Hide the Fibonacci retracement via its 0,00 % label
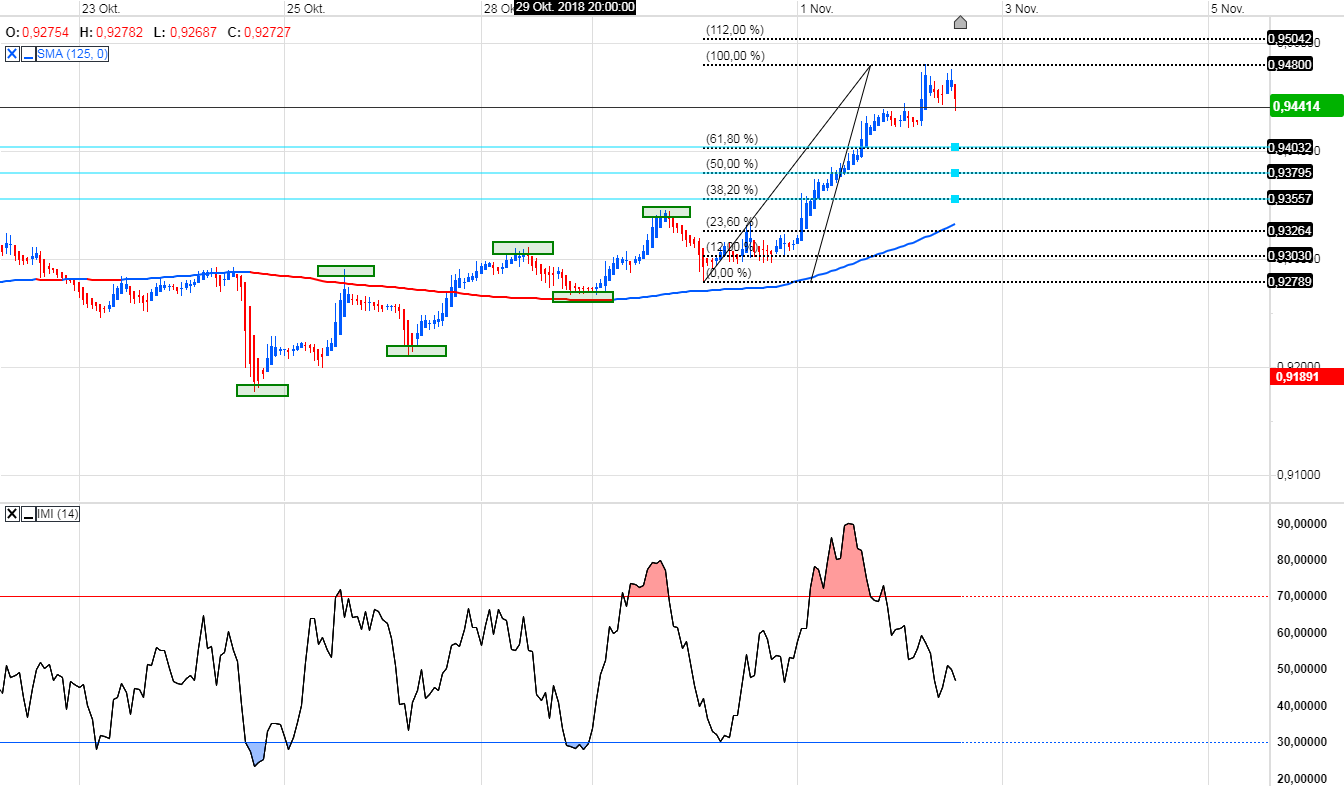This screenshot has width=1344, height=791. 727,271
